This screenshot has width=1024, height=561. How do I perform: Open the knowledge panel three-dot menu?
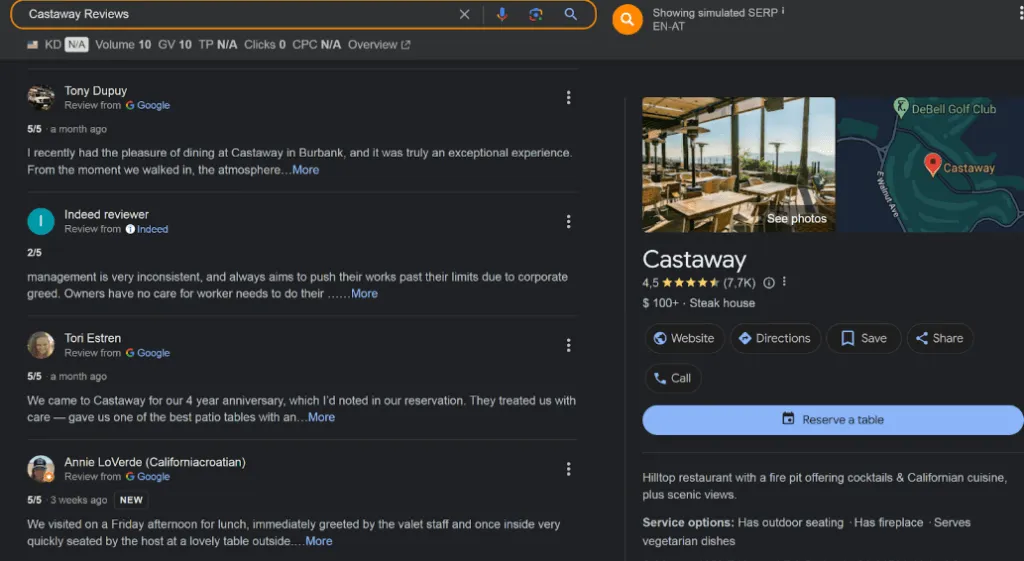[x=784, y=282]
